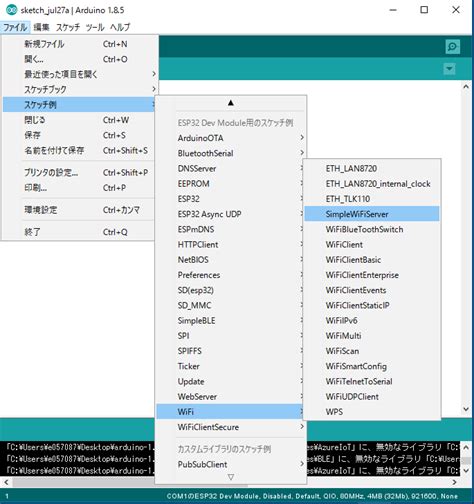Open the SimpleBLE examples entry

(x=230, y=321)
